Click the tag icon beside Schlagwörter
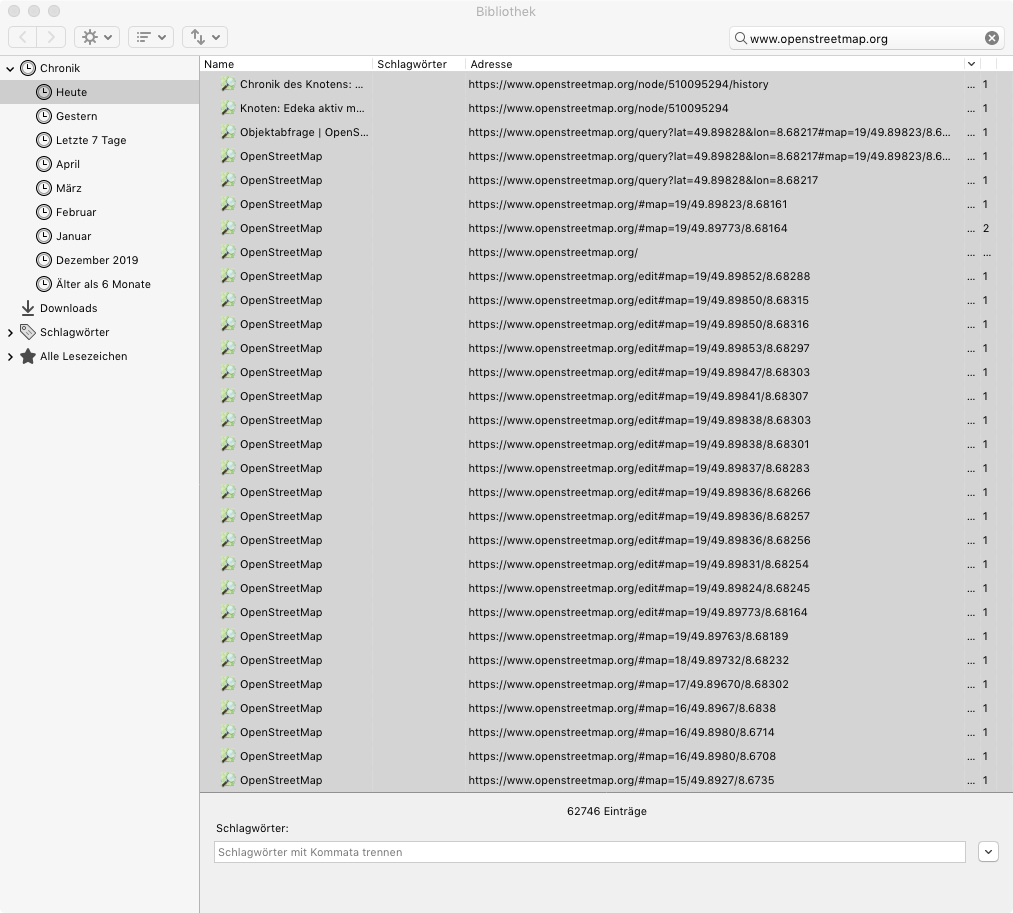The height and width of the screenshot is (913, 1013). point(28,332)
